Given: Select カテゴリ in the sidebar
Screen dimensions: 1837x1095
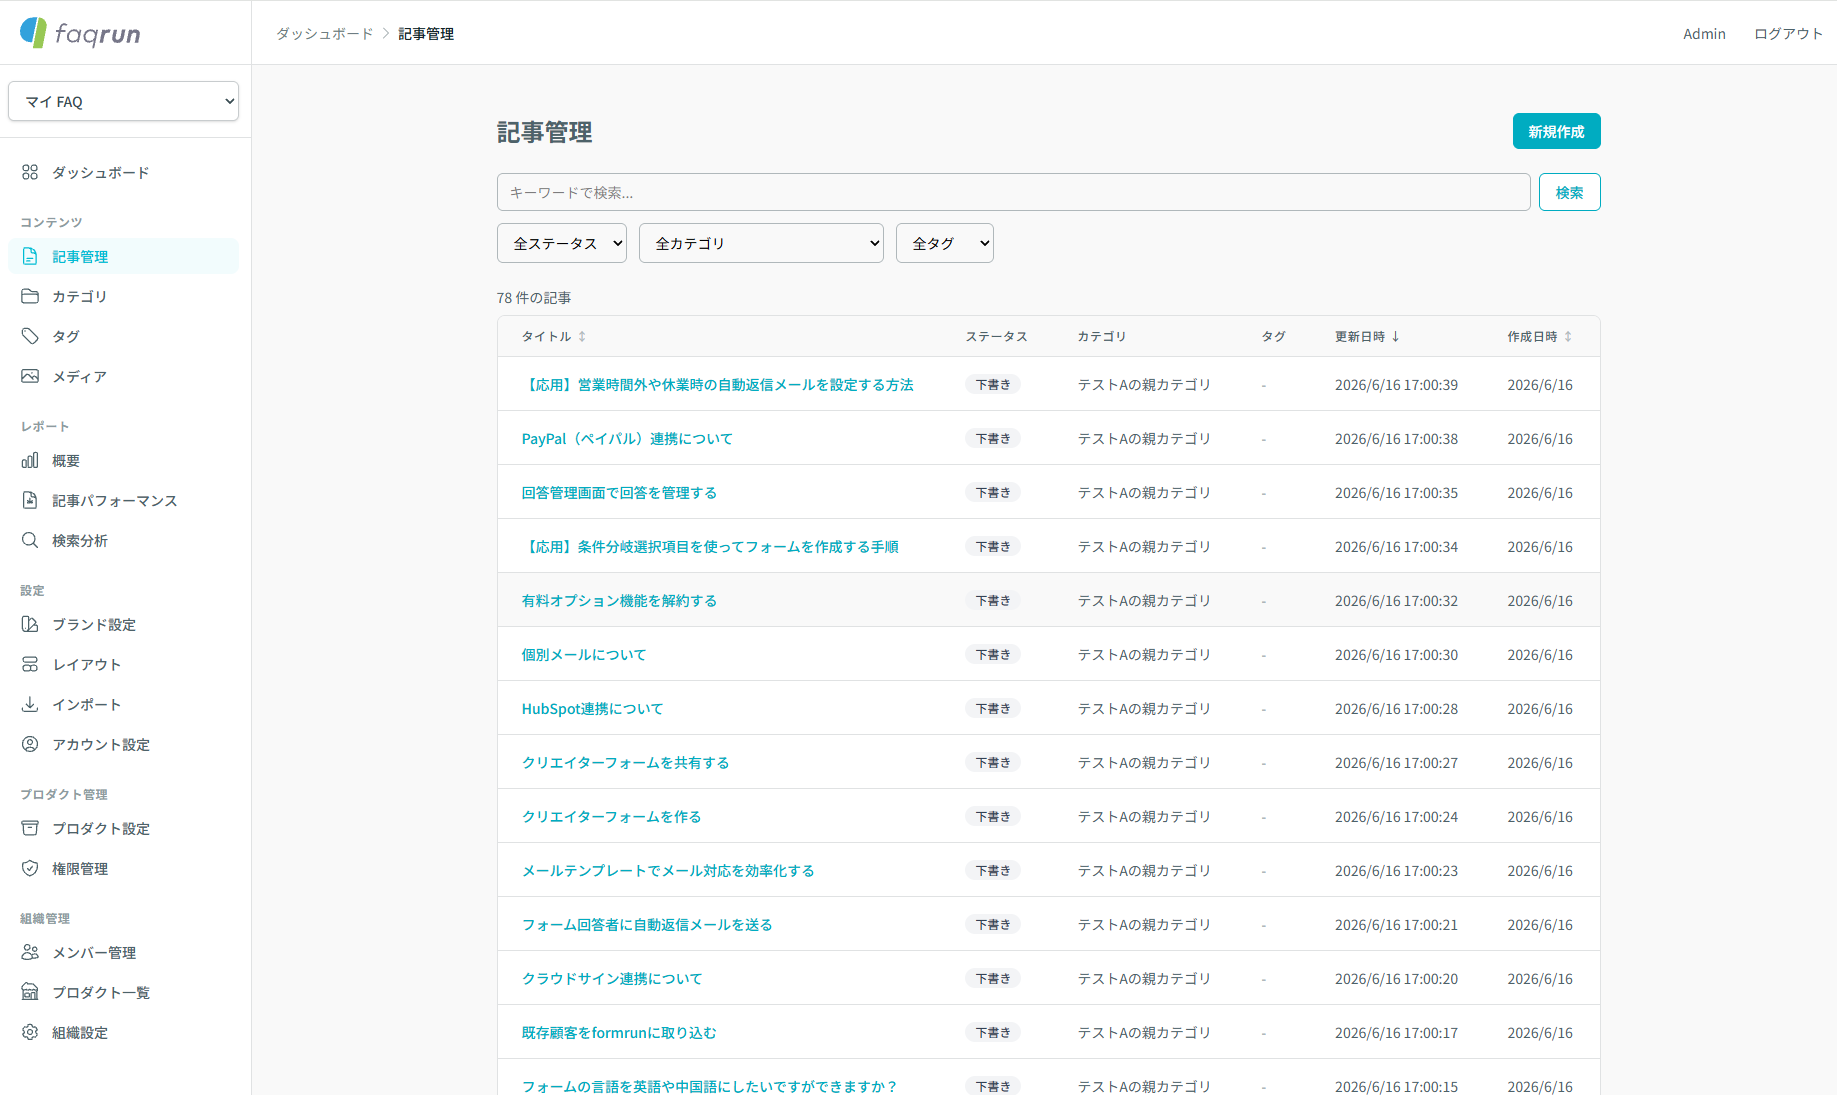Looking at the screenshot, I should 124,296.
